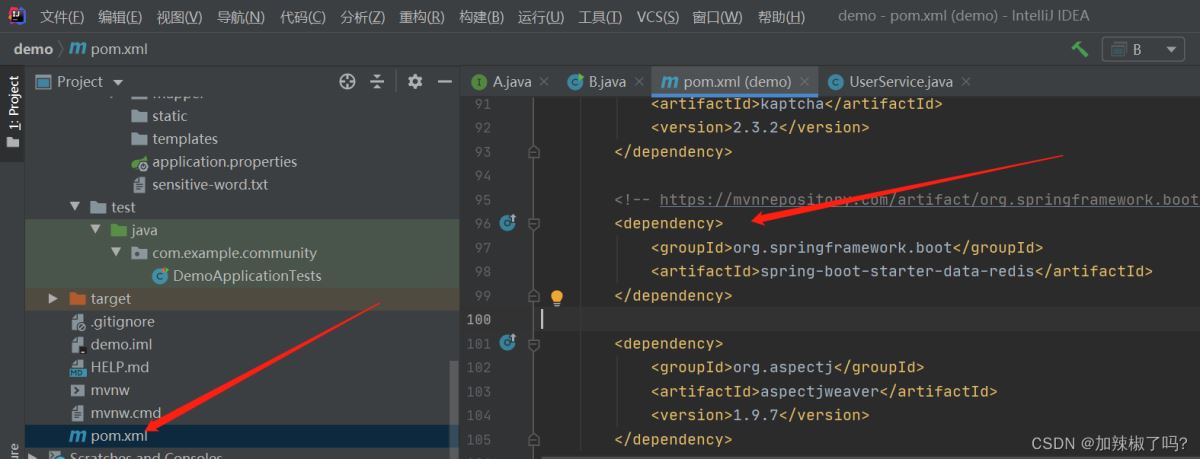Image resolution: width=1200 pixels, height=459 pixels.
Task: Select the .gitignore file
Action: pyautogui.click(x=113, y=322)
